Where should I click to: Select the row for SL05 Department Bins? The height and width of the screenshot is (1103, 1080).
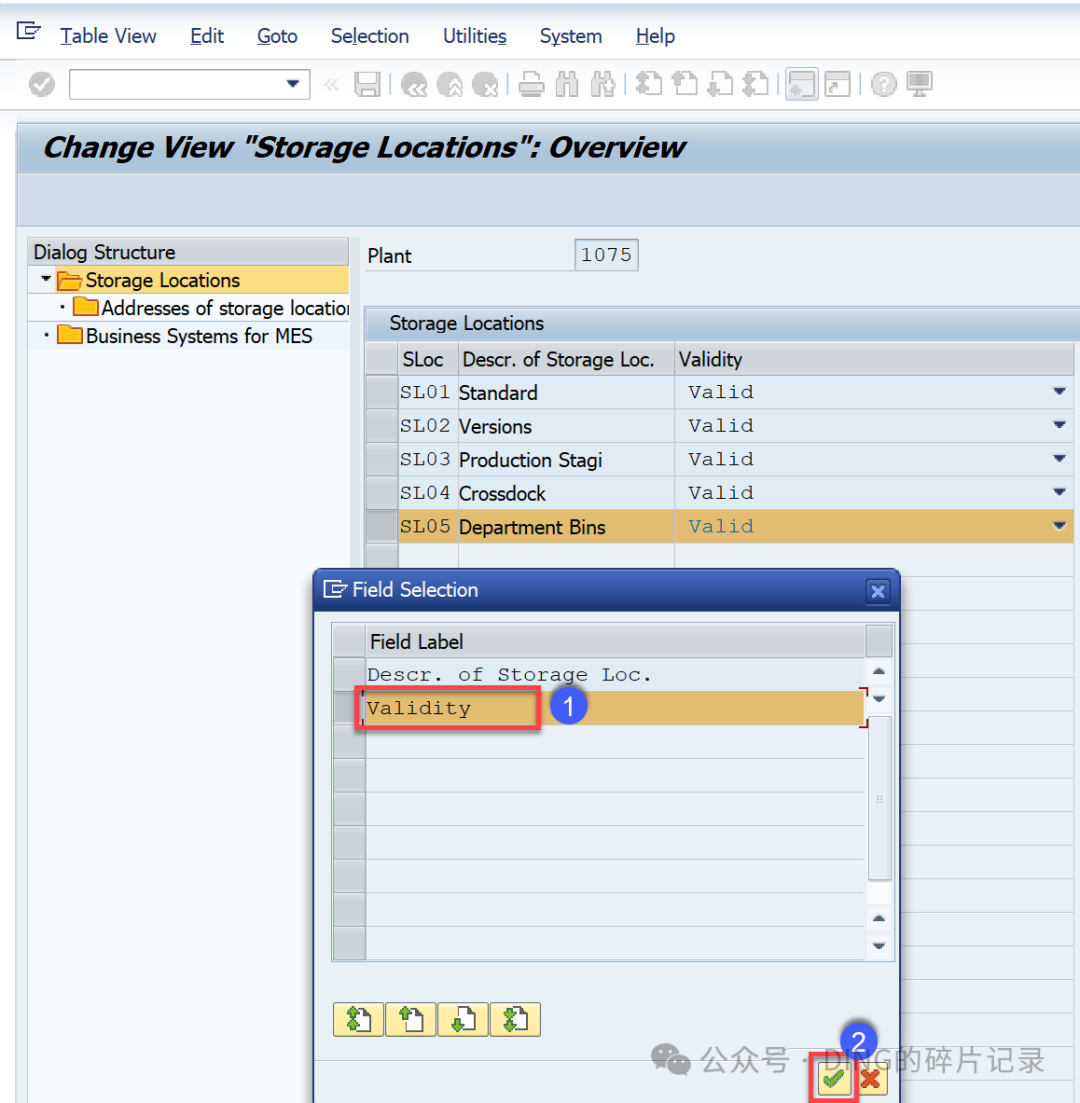tap(382, 527)
